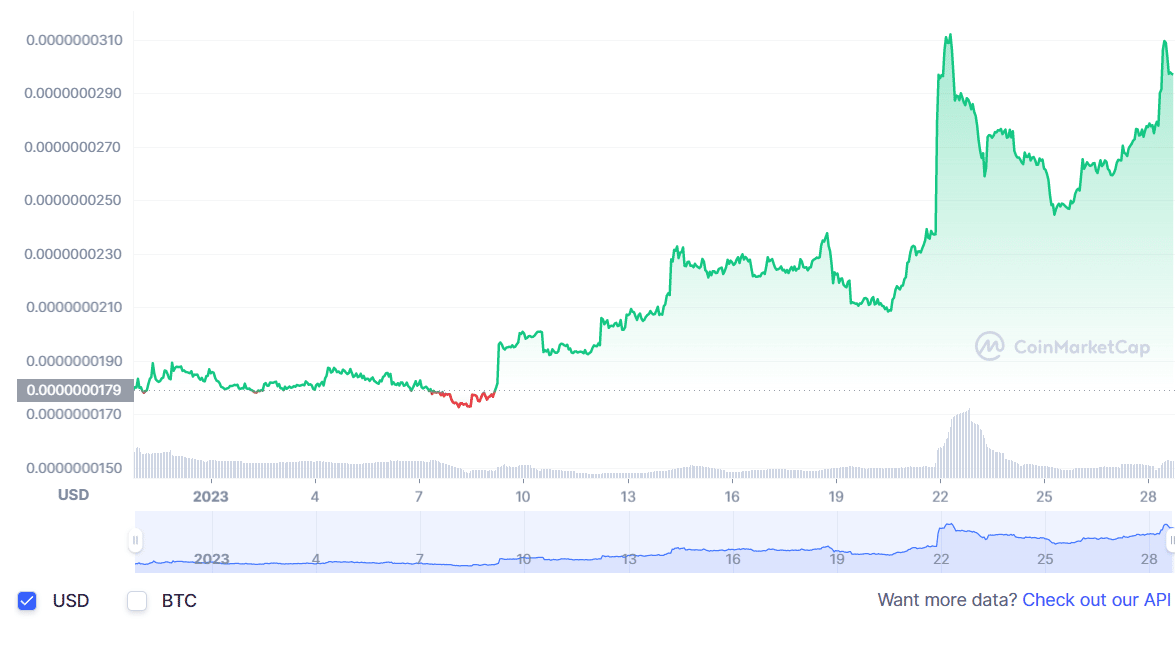This screenshot has width=1176, height=662.
Task: Click the 0.0000000250 y-axis label
Action: click(74, 201)
